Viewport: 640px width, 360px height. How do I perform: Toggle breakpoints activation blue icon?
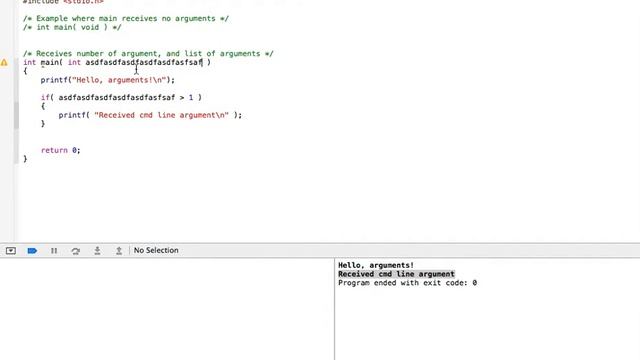(x=32, y=251)
